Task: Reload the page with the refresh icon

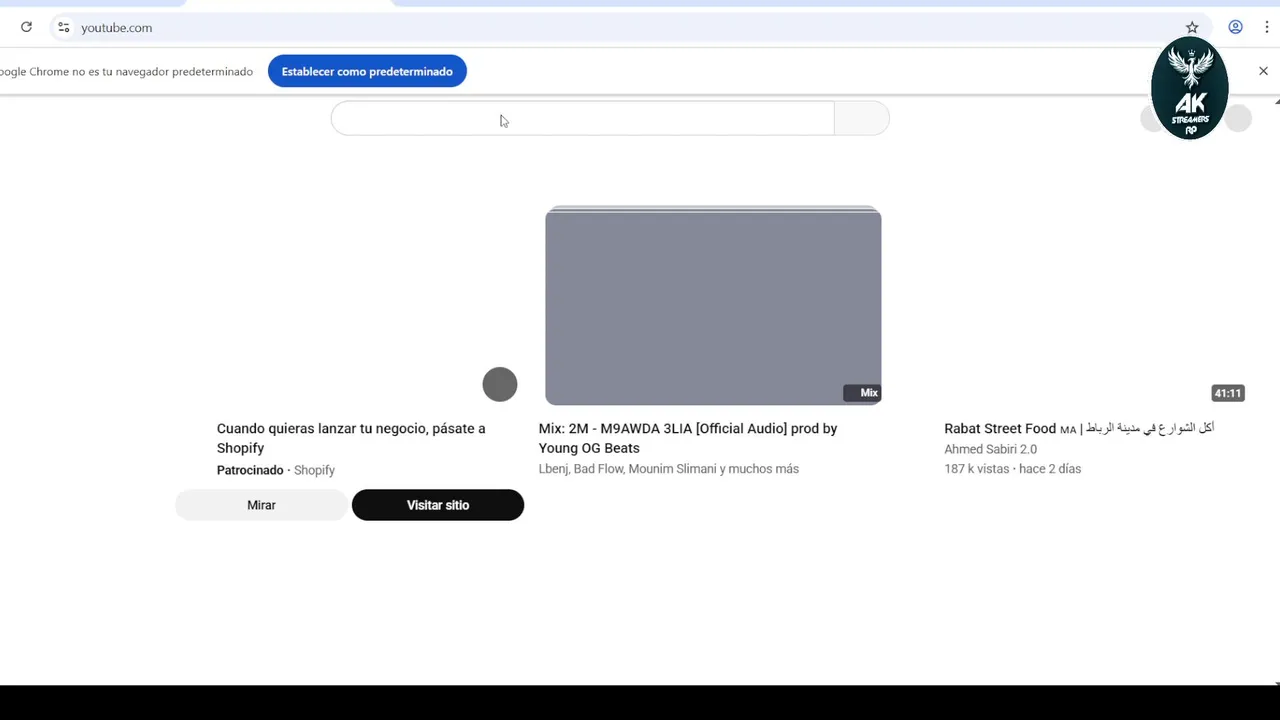Action: 26,27
